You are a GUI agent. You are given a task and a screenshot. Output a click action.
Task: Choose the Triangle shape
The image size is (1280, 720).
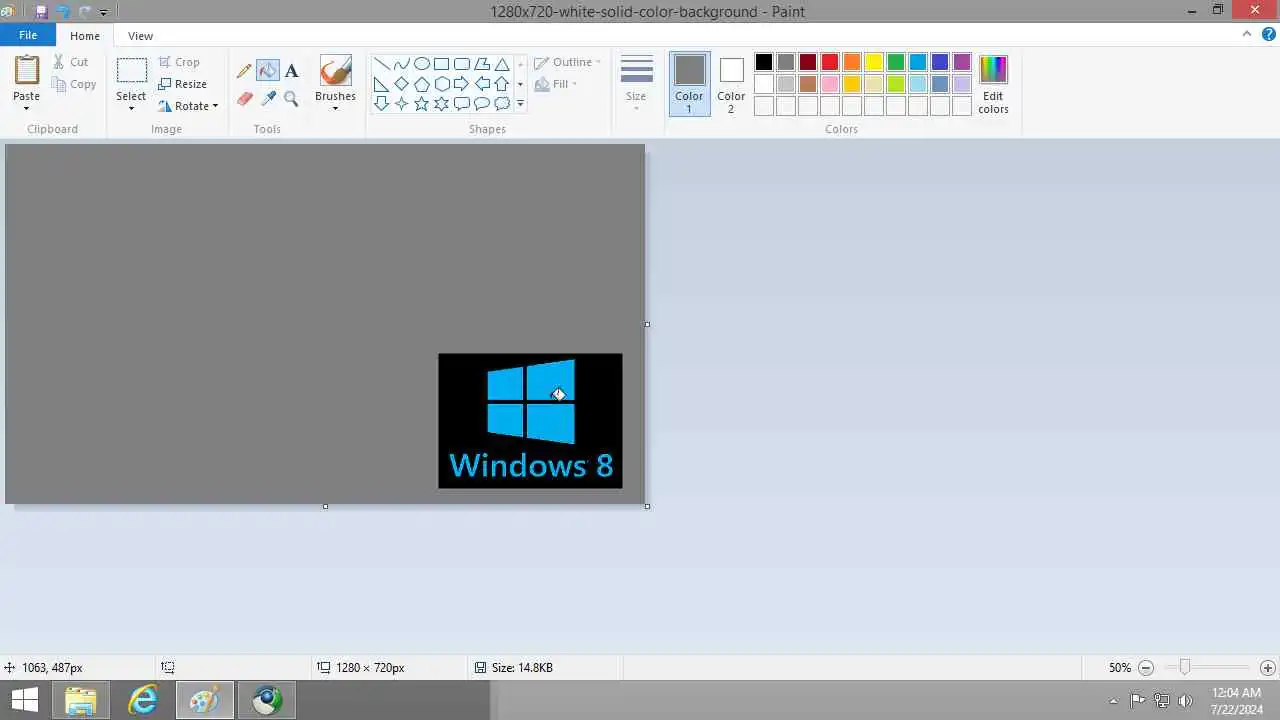[x=502, y=64]
